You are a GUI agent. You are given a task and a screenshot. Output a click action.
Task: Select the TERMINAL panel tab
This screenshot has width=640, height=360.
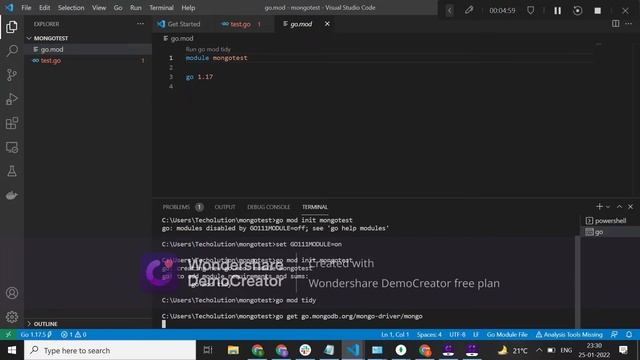315,207
